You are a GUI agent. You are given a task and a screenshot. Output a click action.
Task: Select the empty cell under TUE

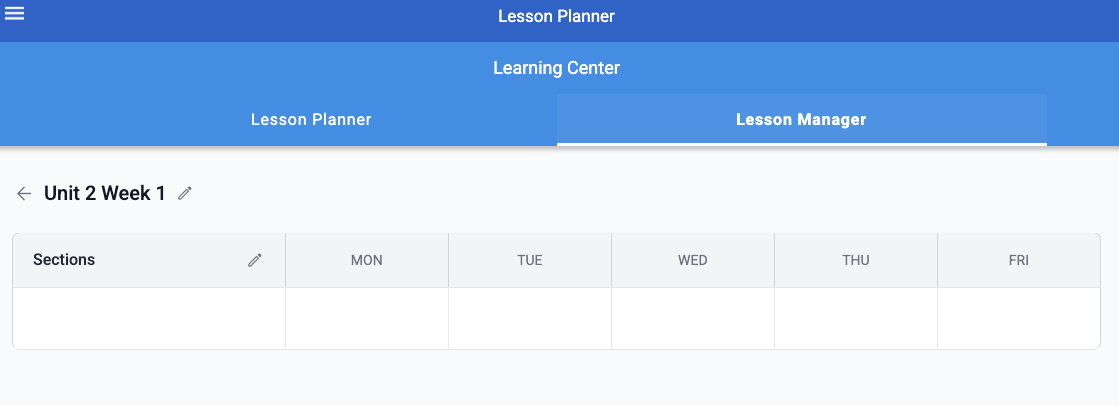[x=530, y=319]
